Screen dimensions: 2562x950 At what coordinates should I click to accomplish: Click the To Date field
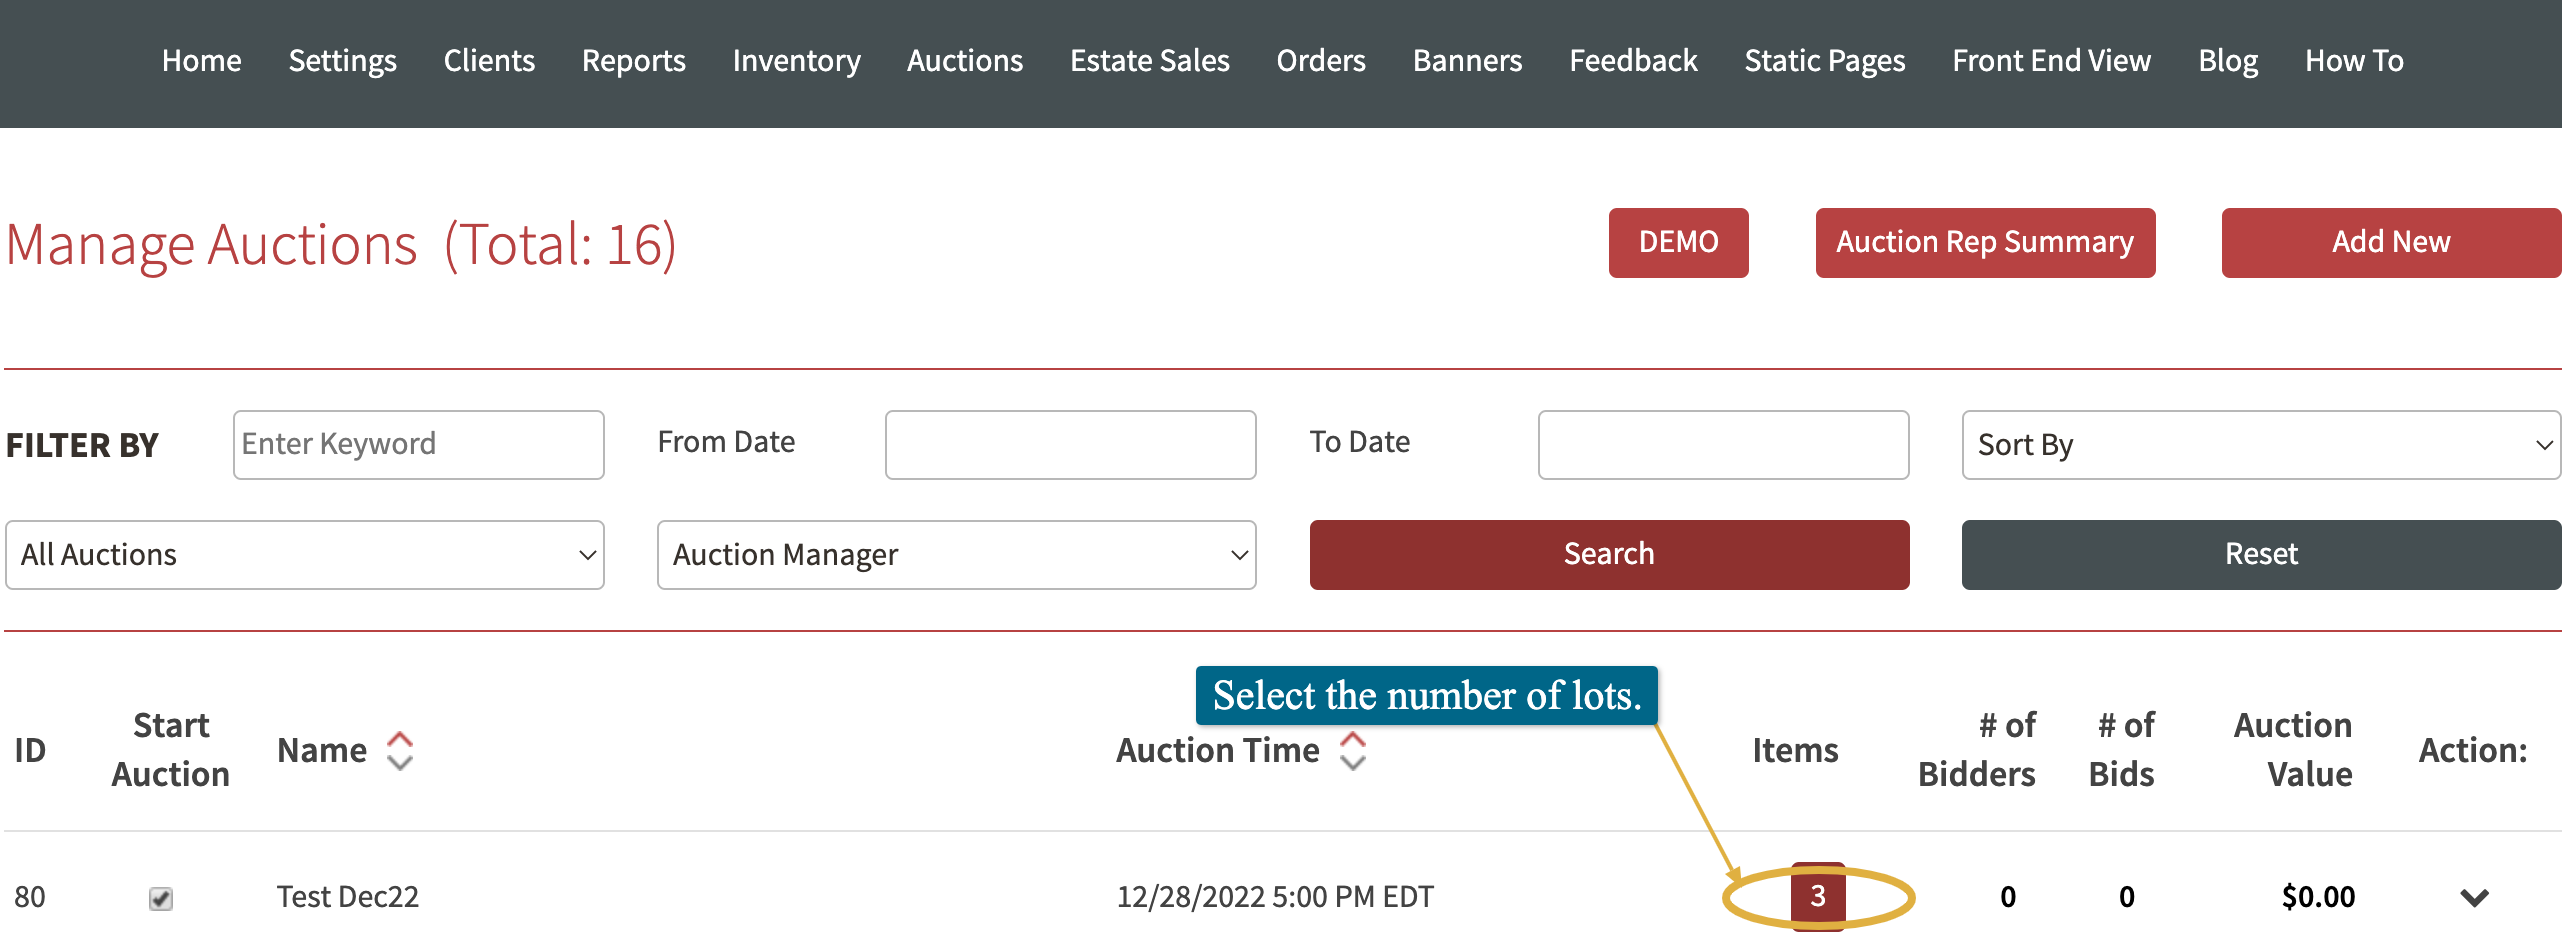[1722, 444]
